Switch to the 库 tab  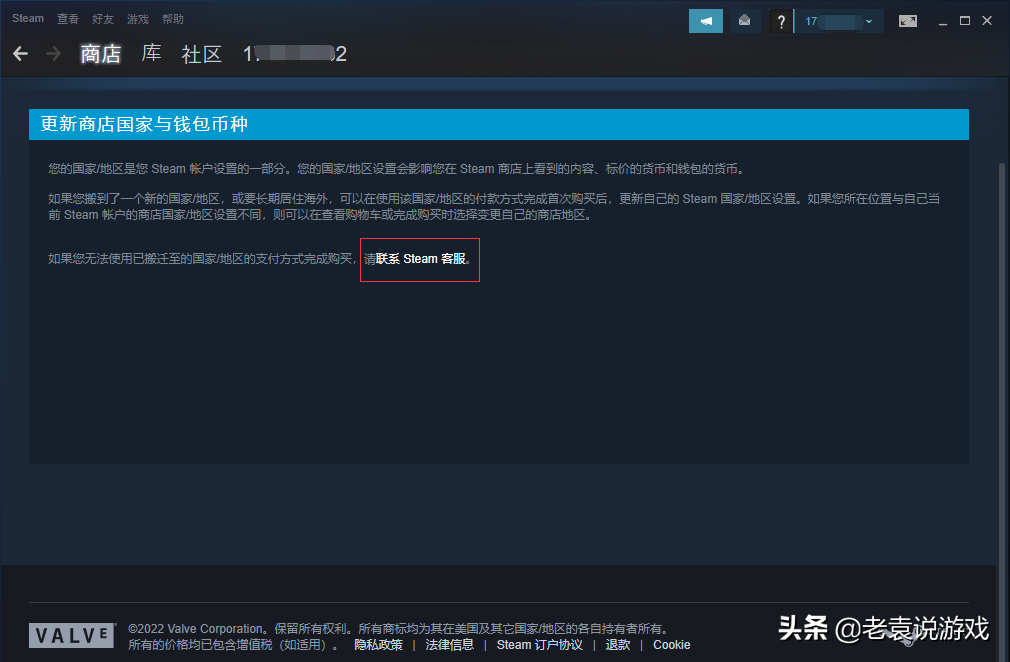150,53
